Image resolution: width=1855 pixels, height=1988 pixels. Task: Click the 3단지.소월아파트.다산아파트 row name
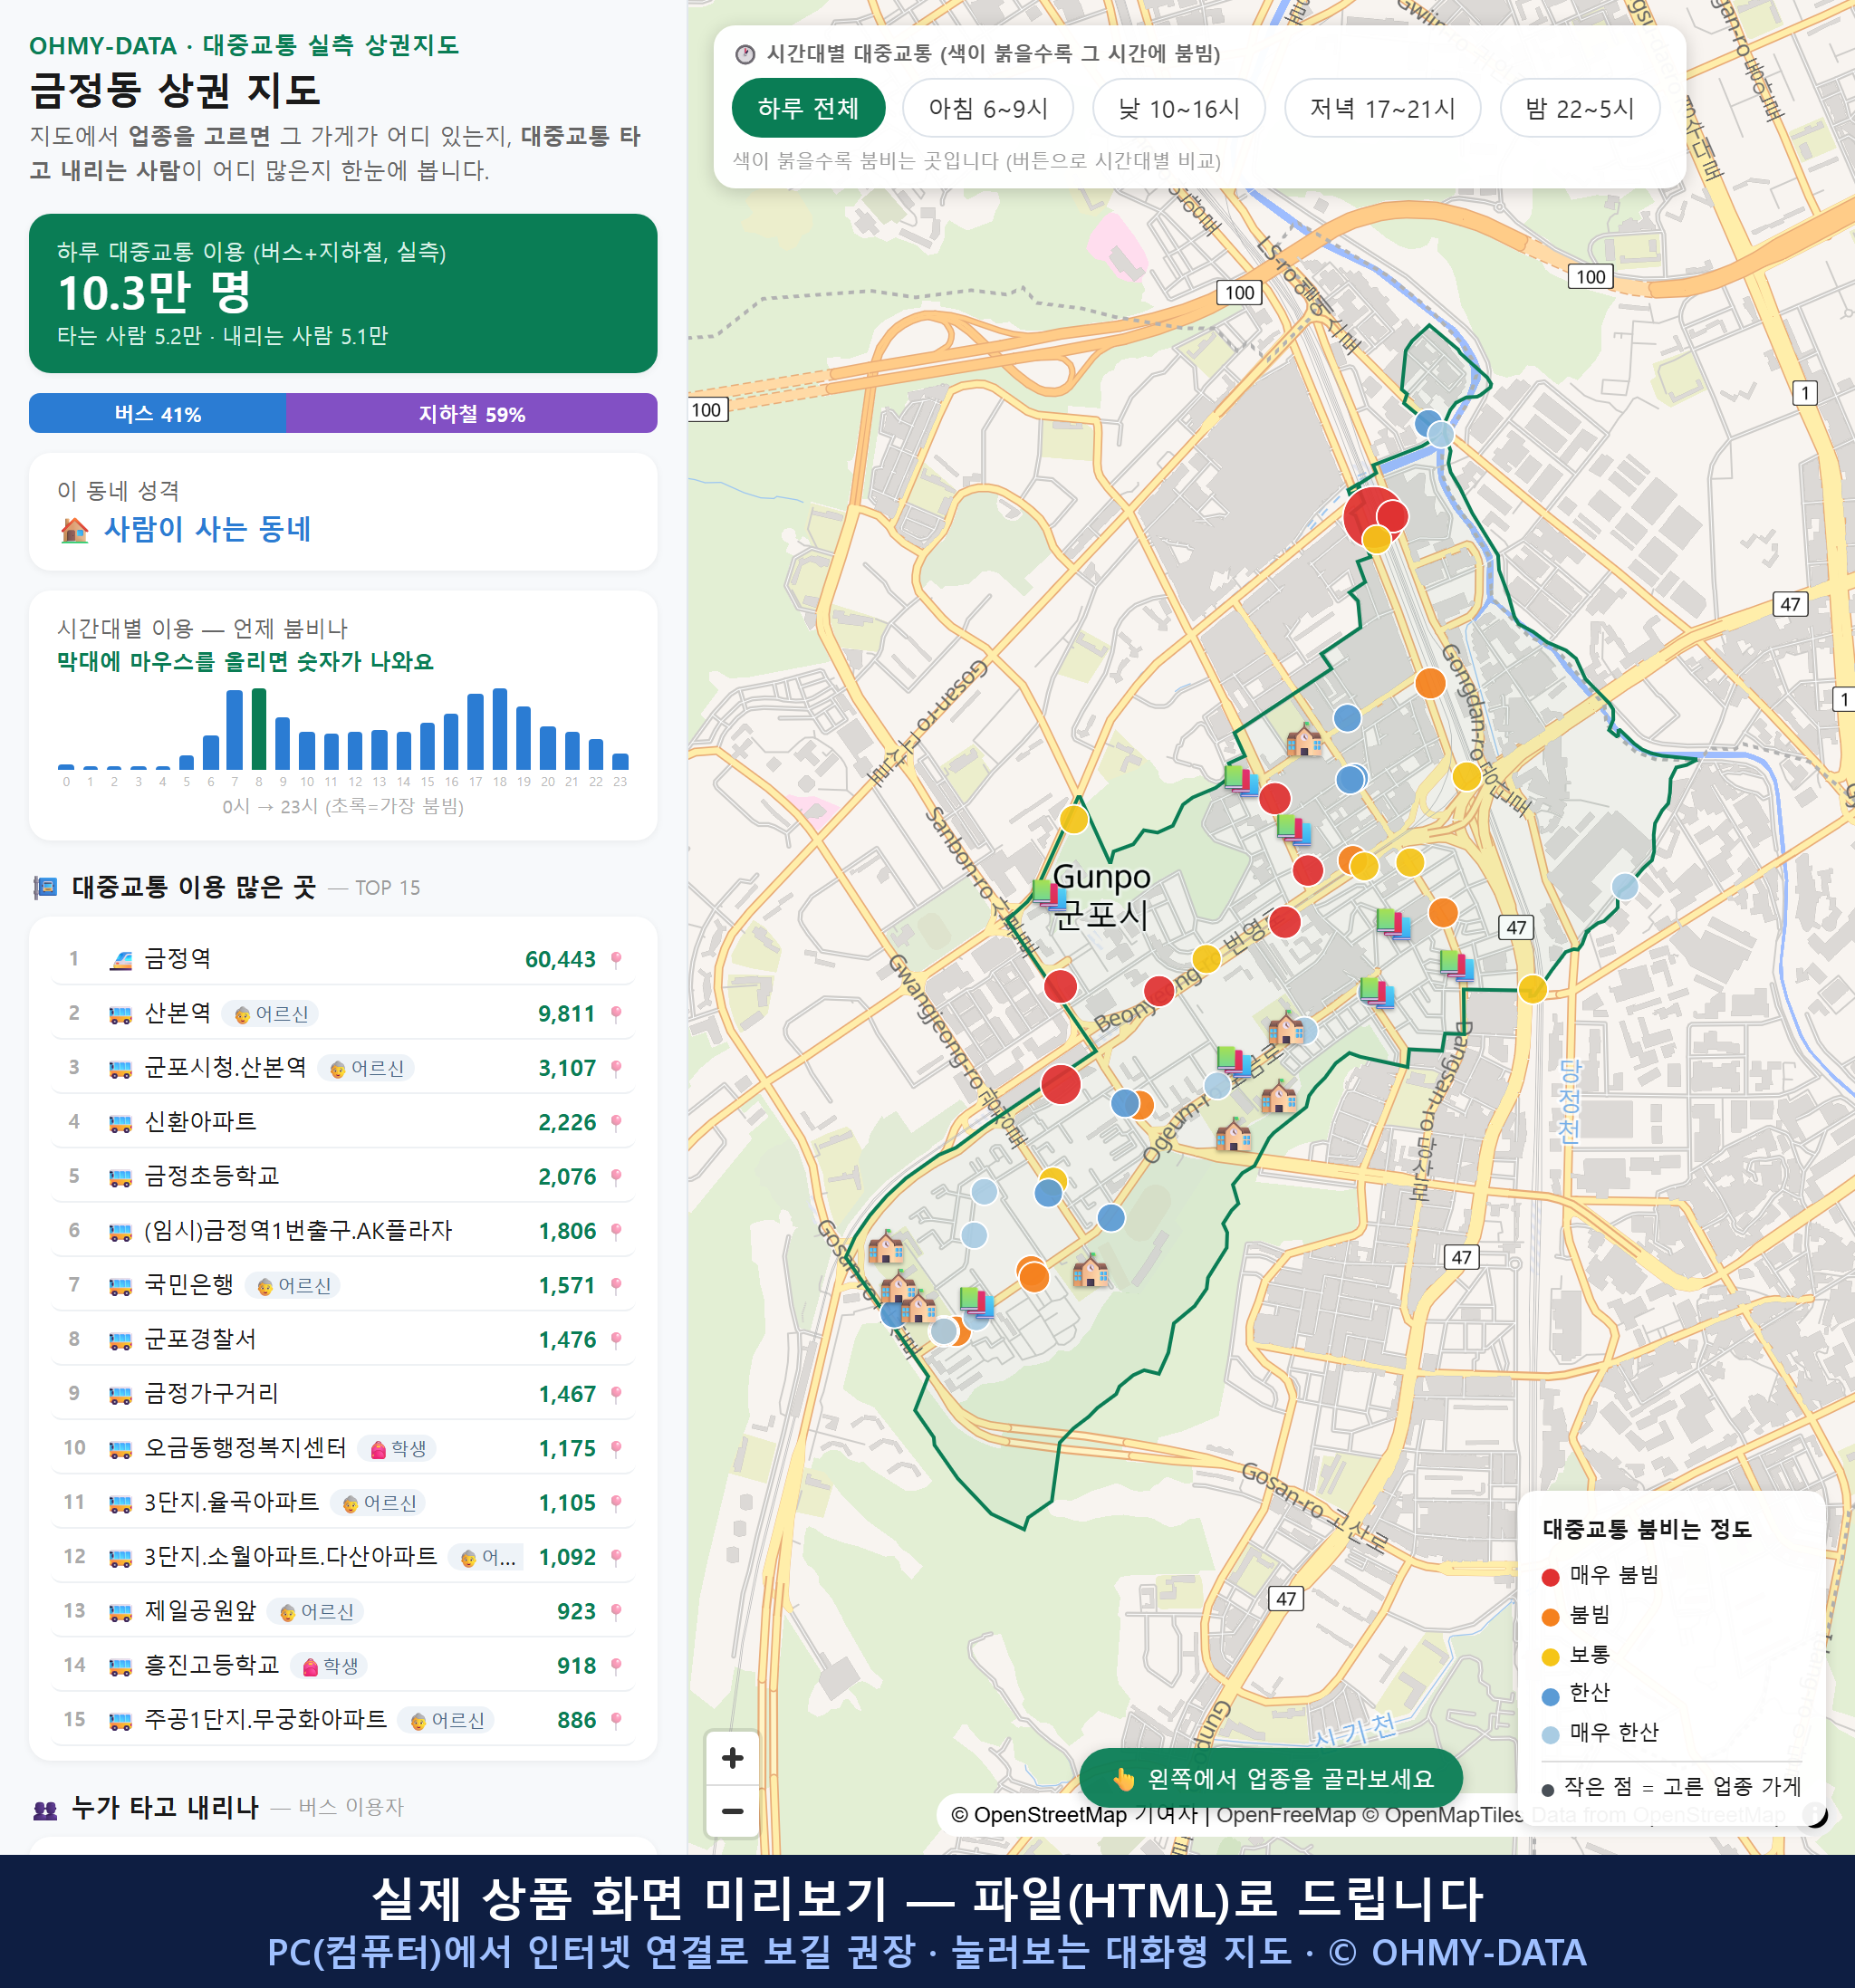coord(290,1556)
